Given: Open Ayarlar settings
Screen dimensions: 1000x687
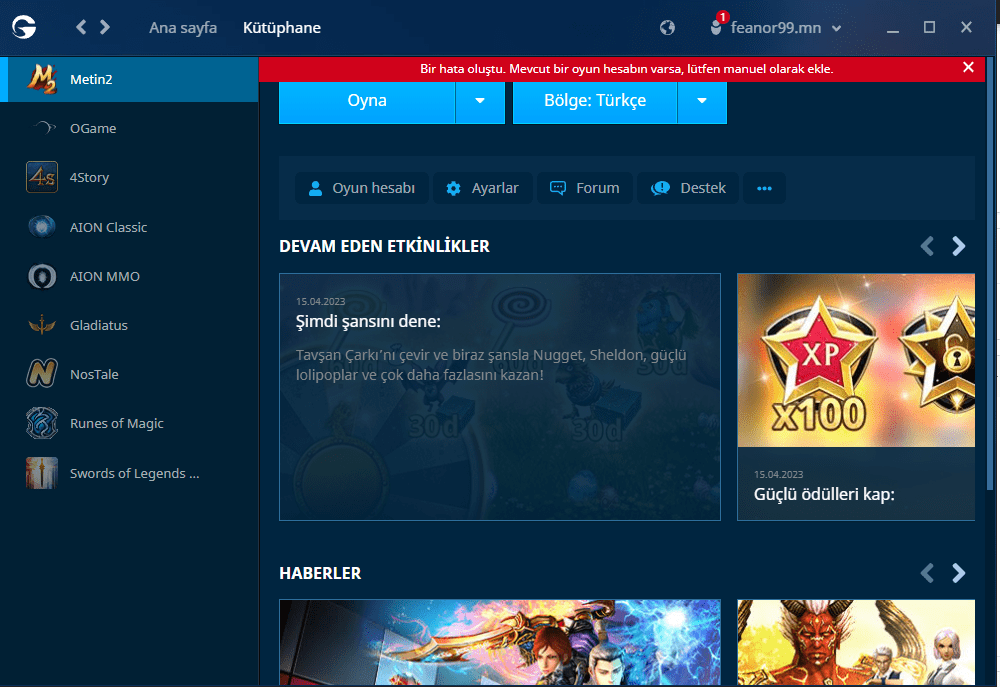Looking at the screenshot, I should point(483,188).
